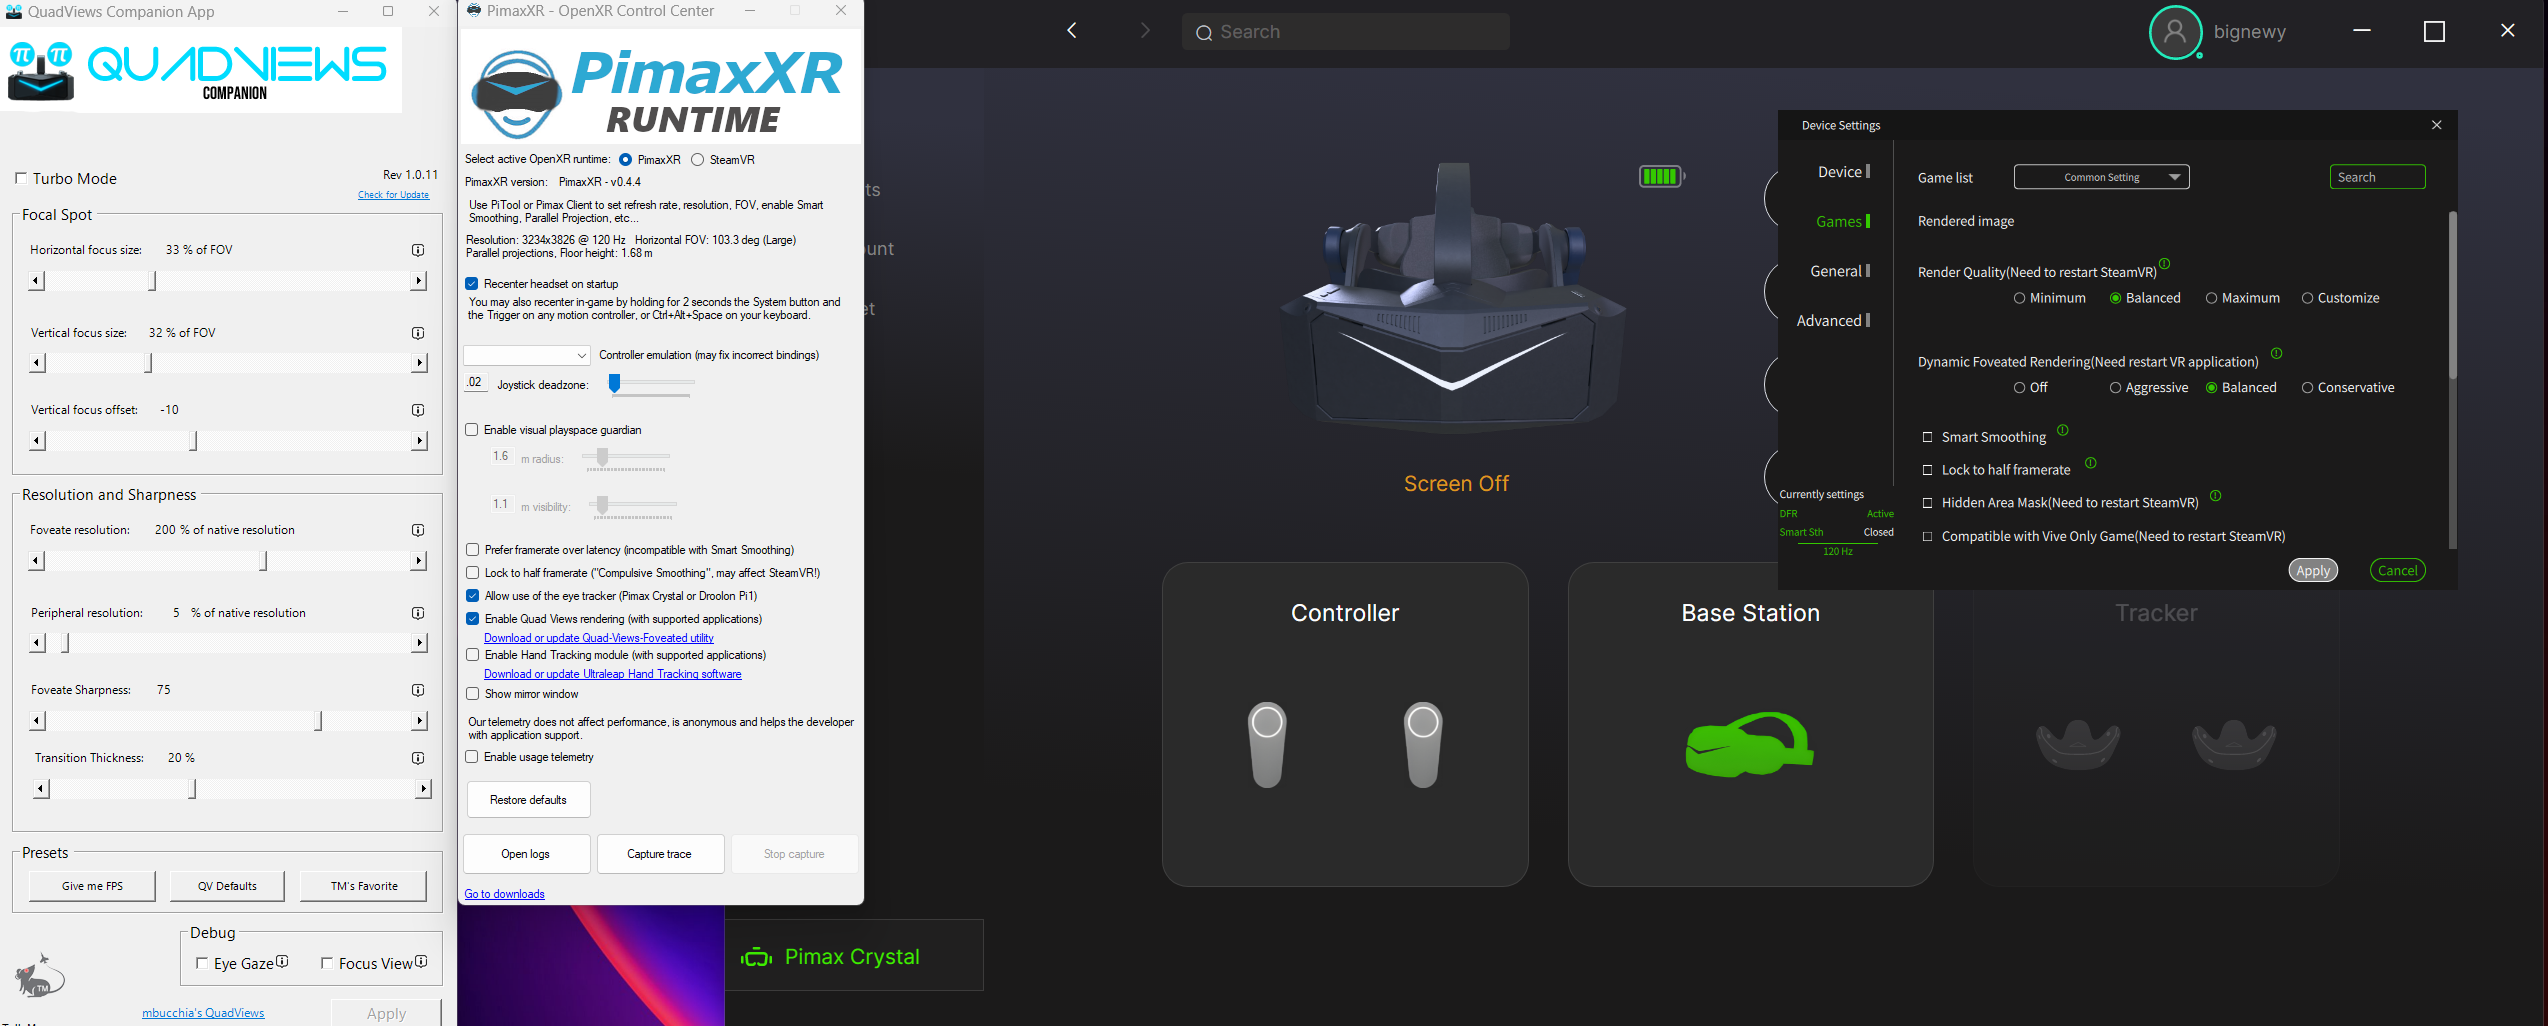
Task: Apply the Give me FPS preset
Action: [92, 886]
